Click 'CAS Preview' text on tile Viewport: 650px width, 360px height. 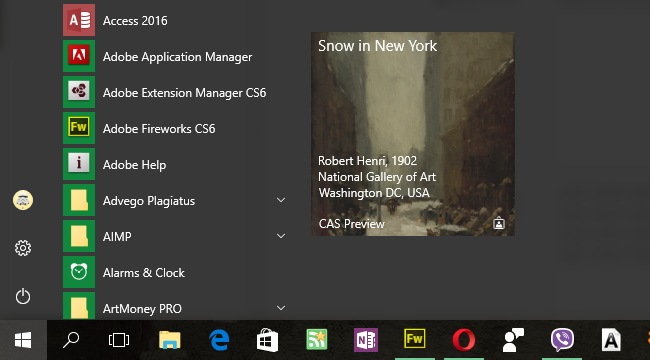(352, 224)
